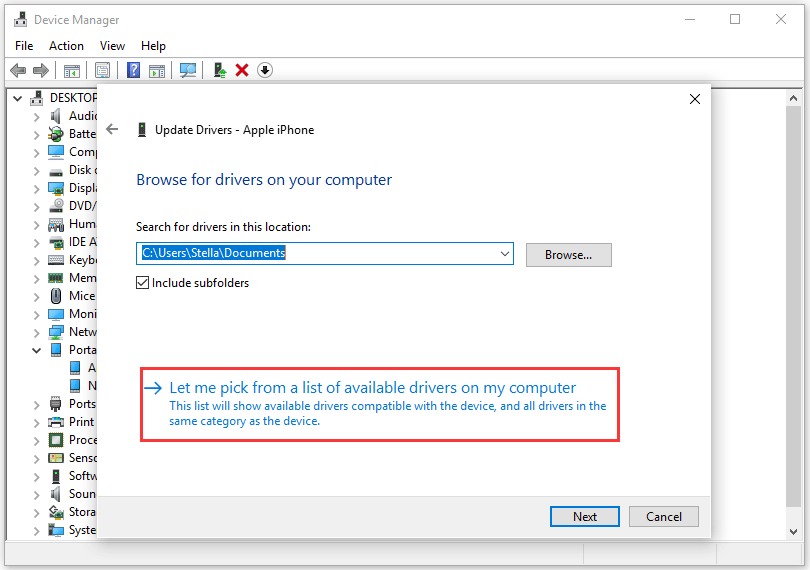
Task: Click the red Uninstall device icon
Action: click(x=241, y=70)
